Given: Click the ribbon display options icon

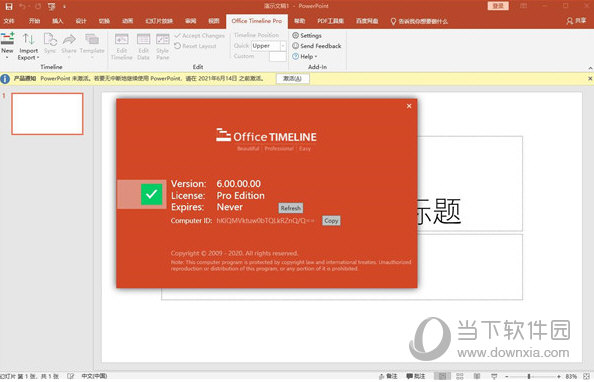Looking at the screenshot, I should [524, 6].
